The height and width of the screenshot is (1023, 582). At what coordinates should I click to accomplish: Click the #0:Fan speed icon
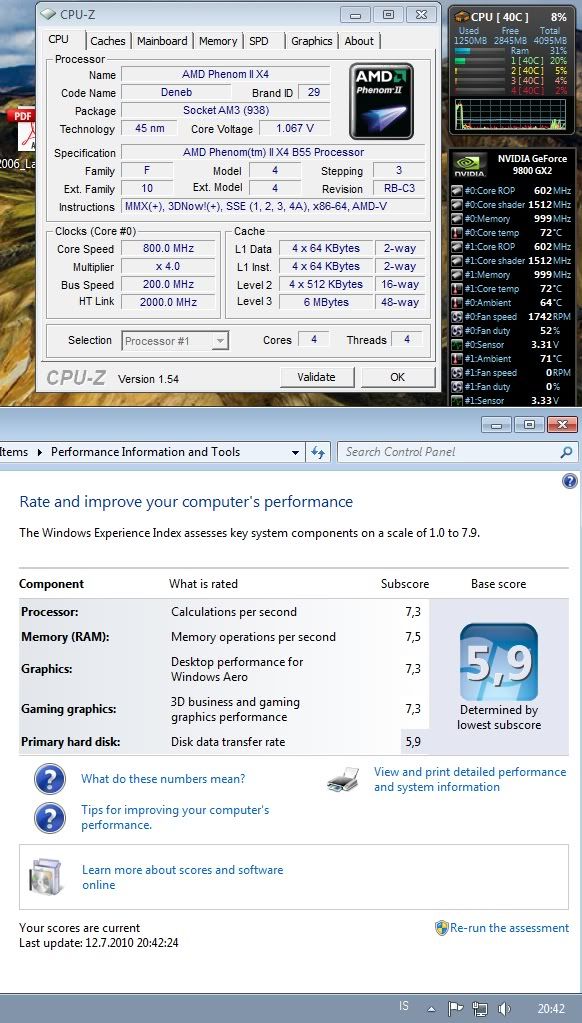click(457, 317)
